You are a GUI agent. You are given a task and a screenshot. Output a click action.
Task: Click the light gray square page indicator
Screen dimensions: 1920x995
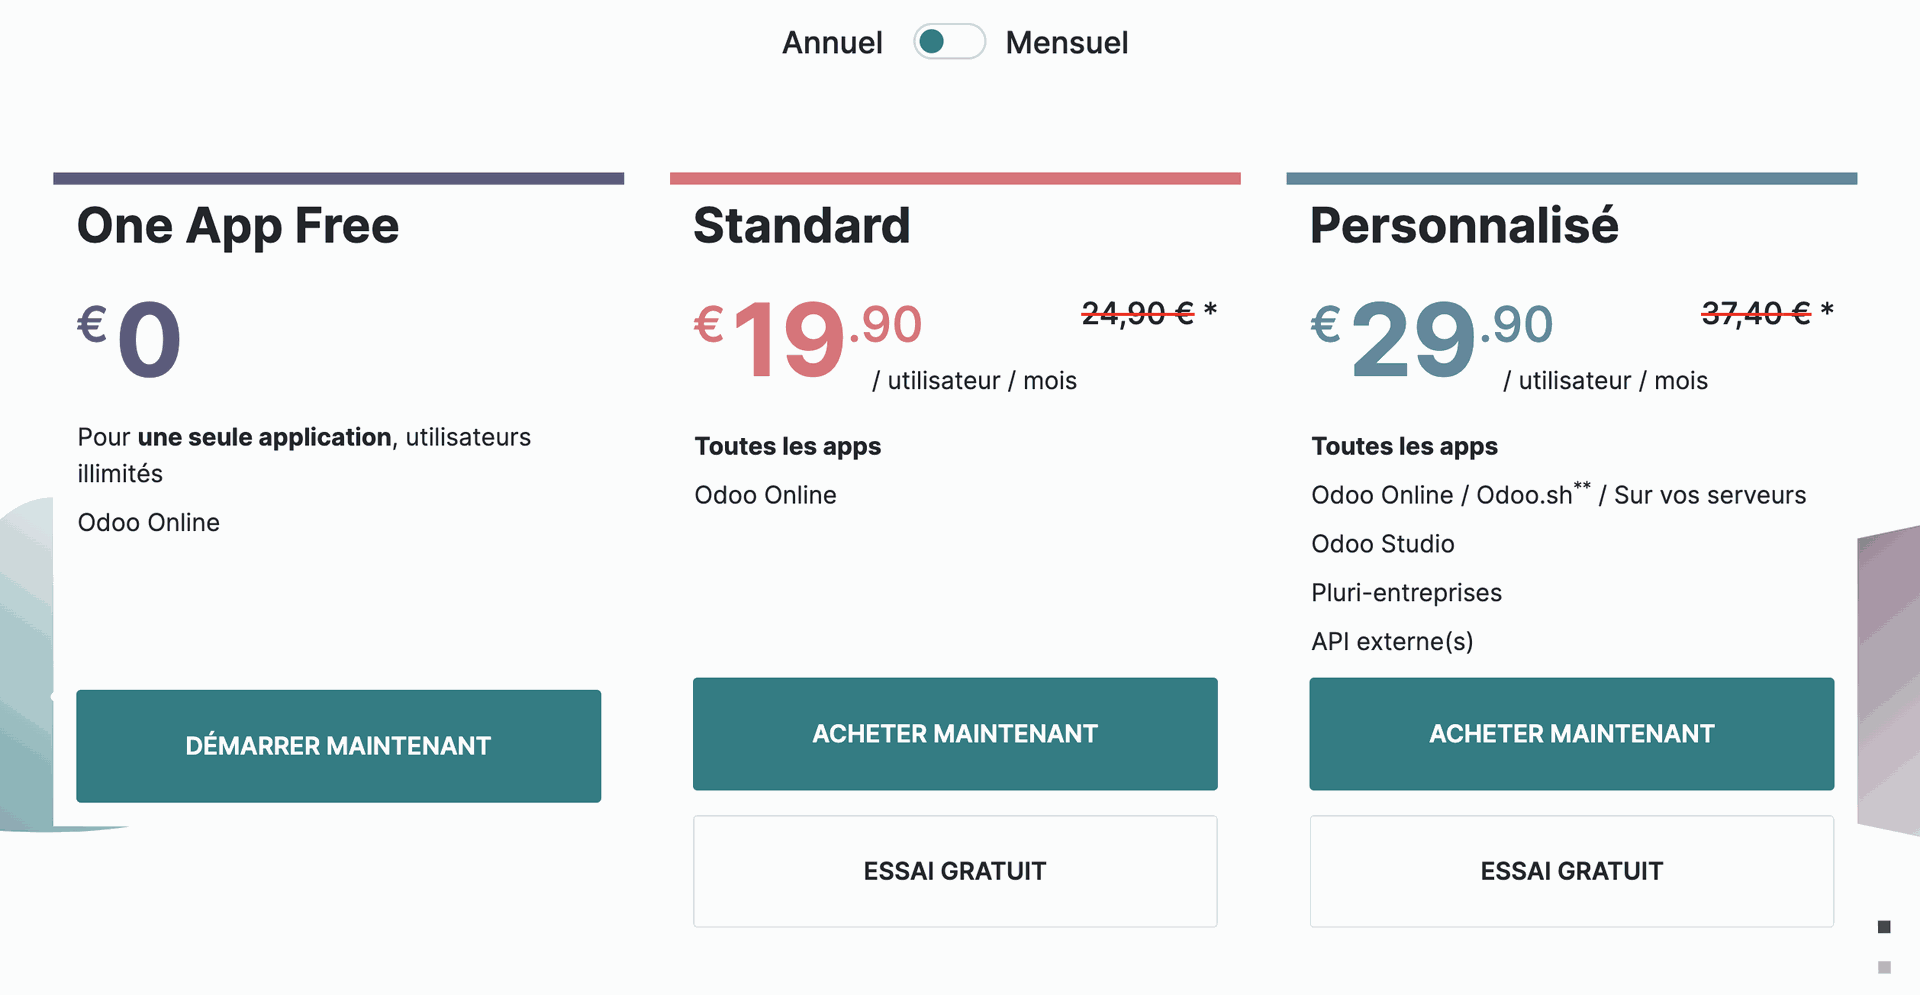tap(1884, 967)
